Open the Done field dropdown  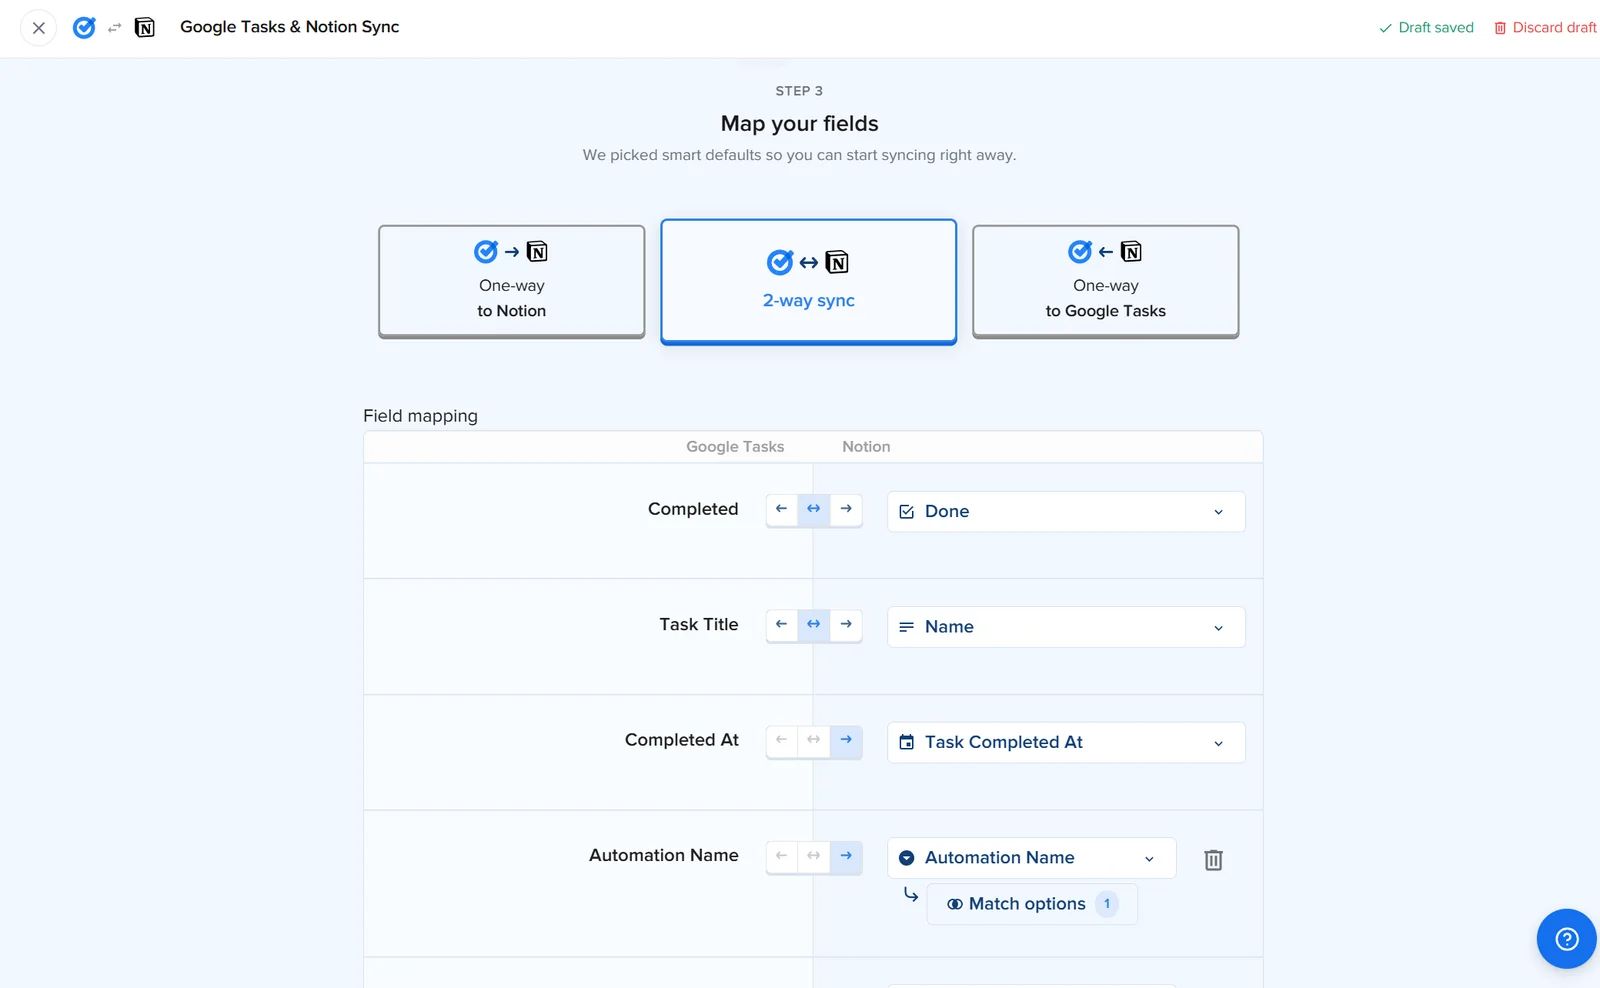1066,511
